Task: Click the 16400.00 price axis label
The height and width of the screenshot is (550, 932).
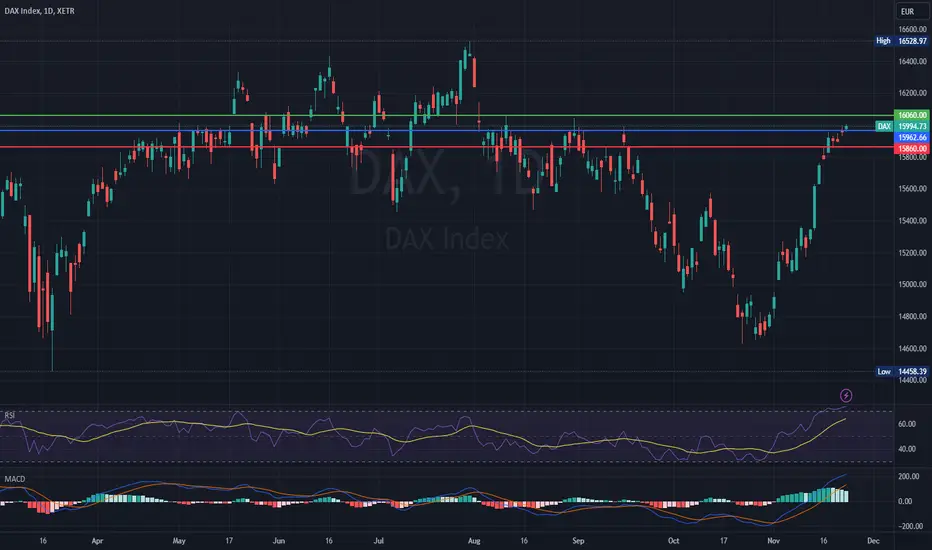Action: [912, 61]
